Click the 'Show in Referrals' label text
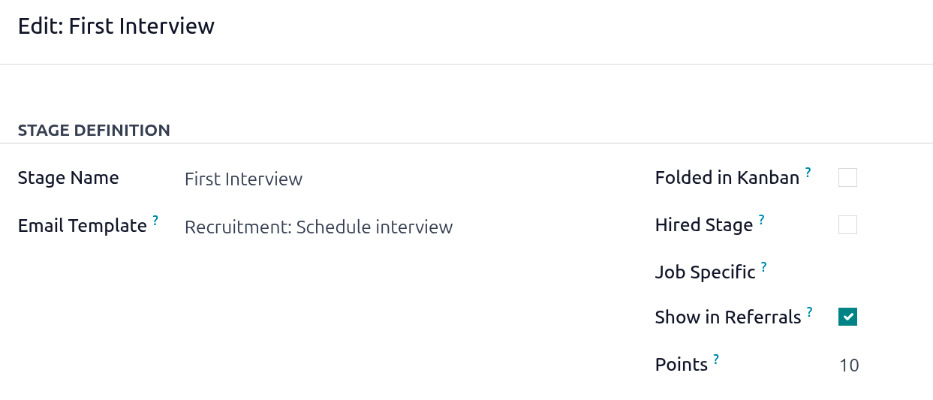This screenshot has height=400, width=933. coord(728,317)
